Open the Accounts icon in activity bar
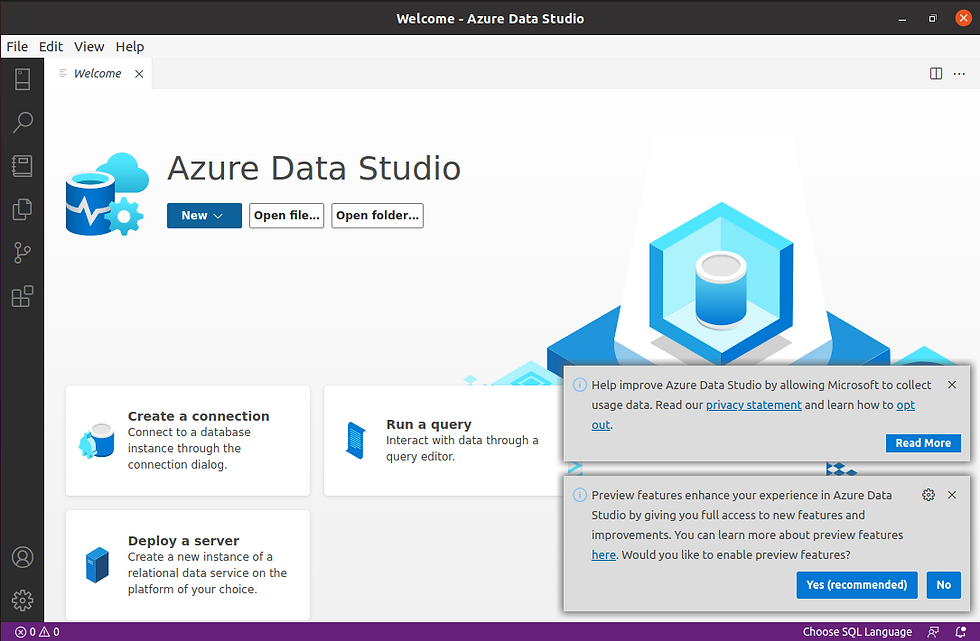 tap(22, 557)
